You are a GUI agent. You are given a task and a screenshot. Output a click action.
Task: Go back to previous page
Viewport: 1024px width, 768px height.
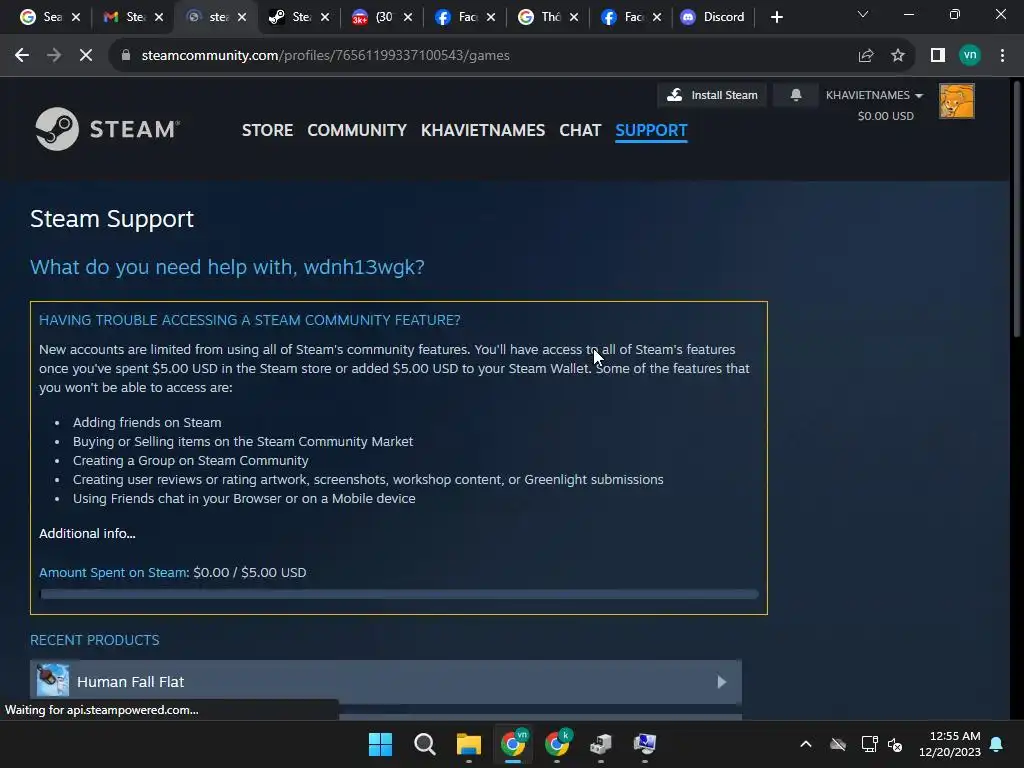(22, 56)
